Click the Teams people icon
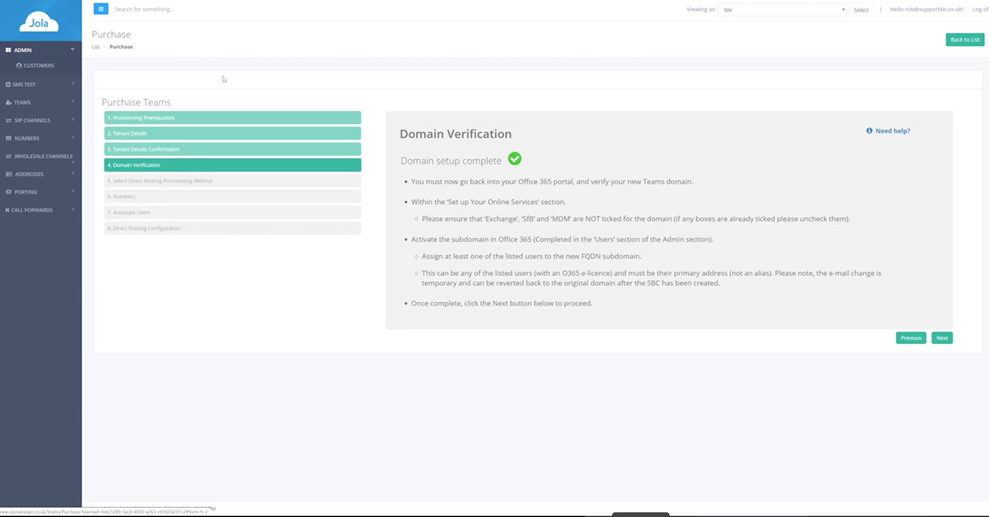Screen dimensions: 989x517 [x=8, y=102]
